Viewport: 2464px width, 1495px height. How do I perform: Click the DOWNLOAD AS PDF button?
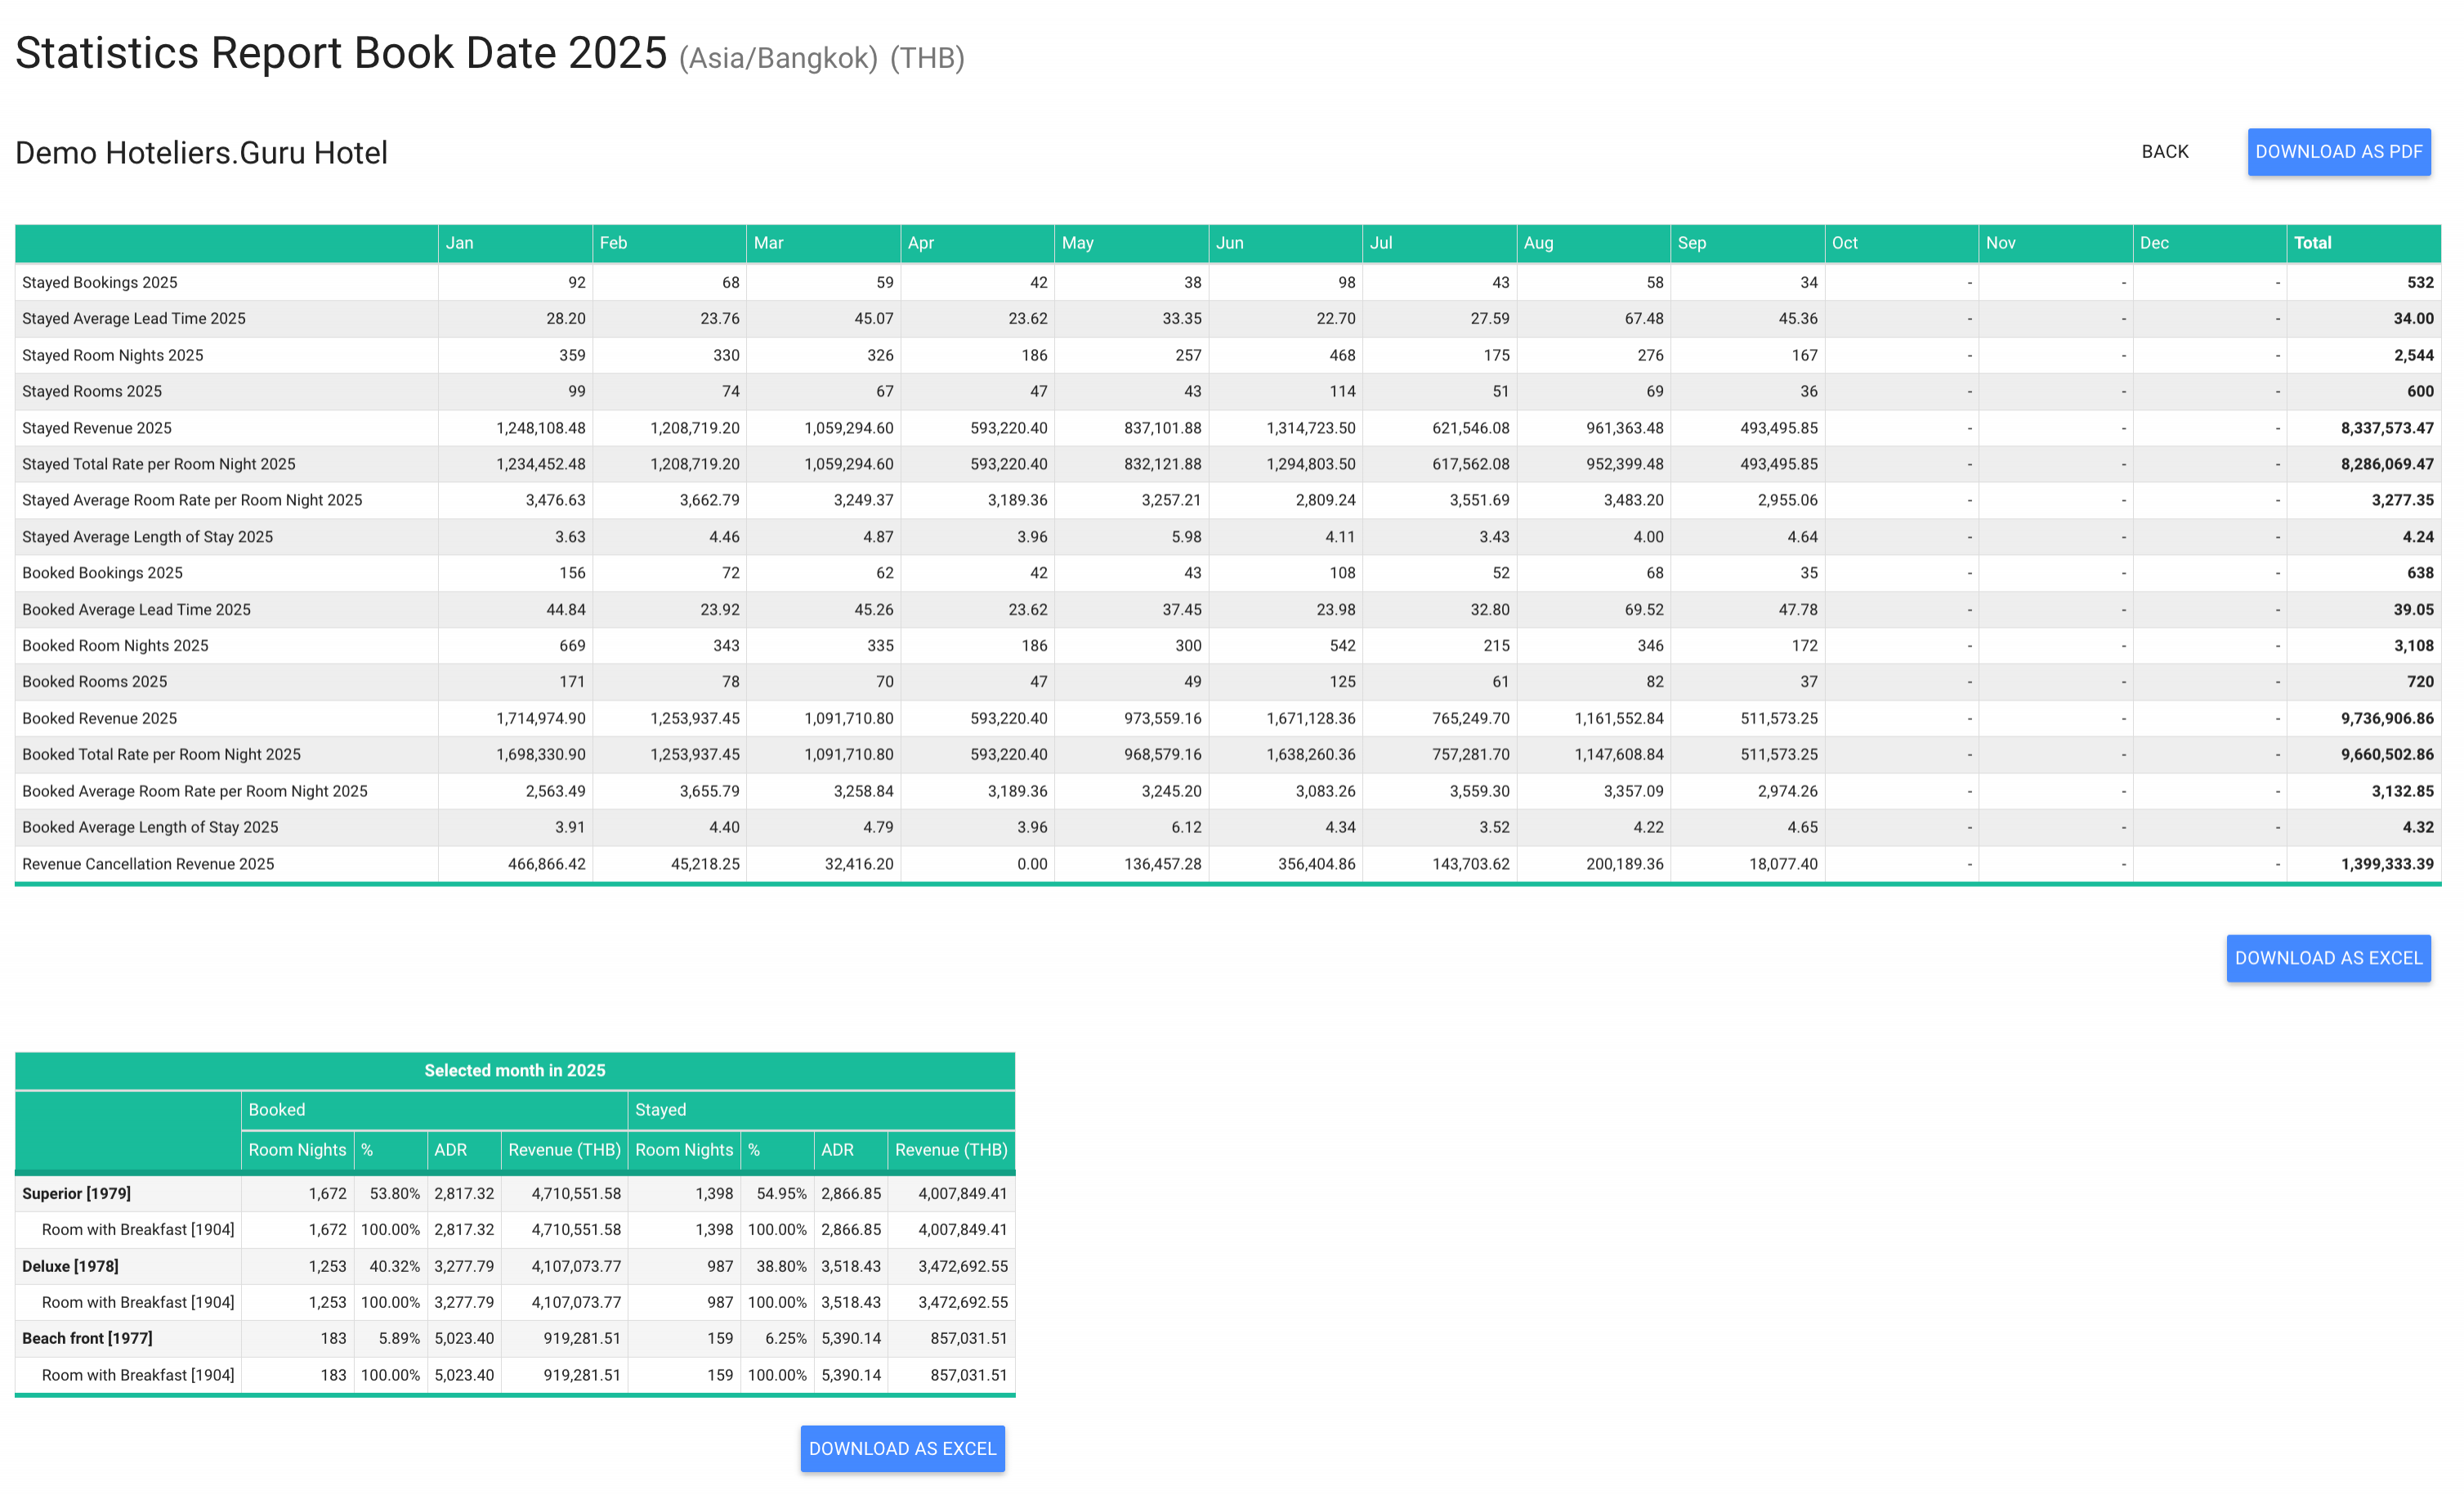[2338, 152]
